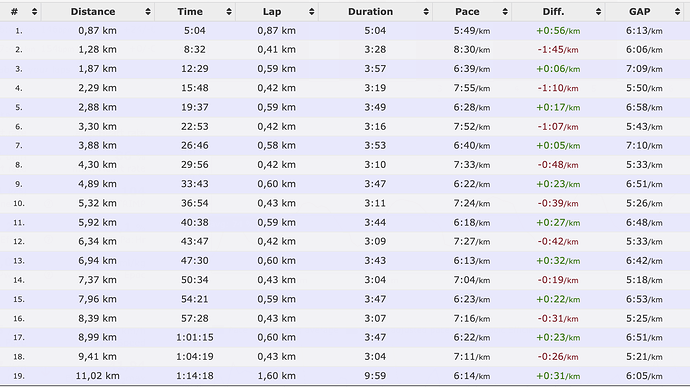Click sort arrows icon in GAP header
The image size is (690, 387).
pos(678,12)
